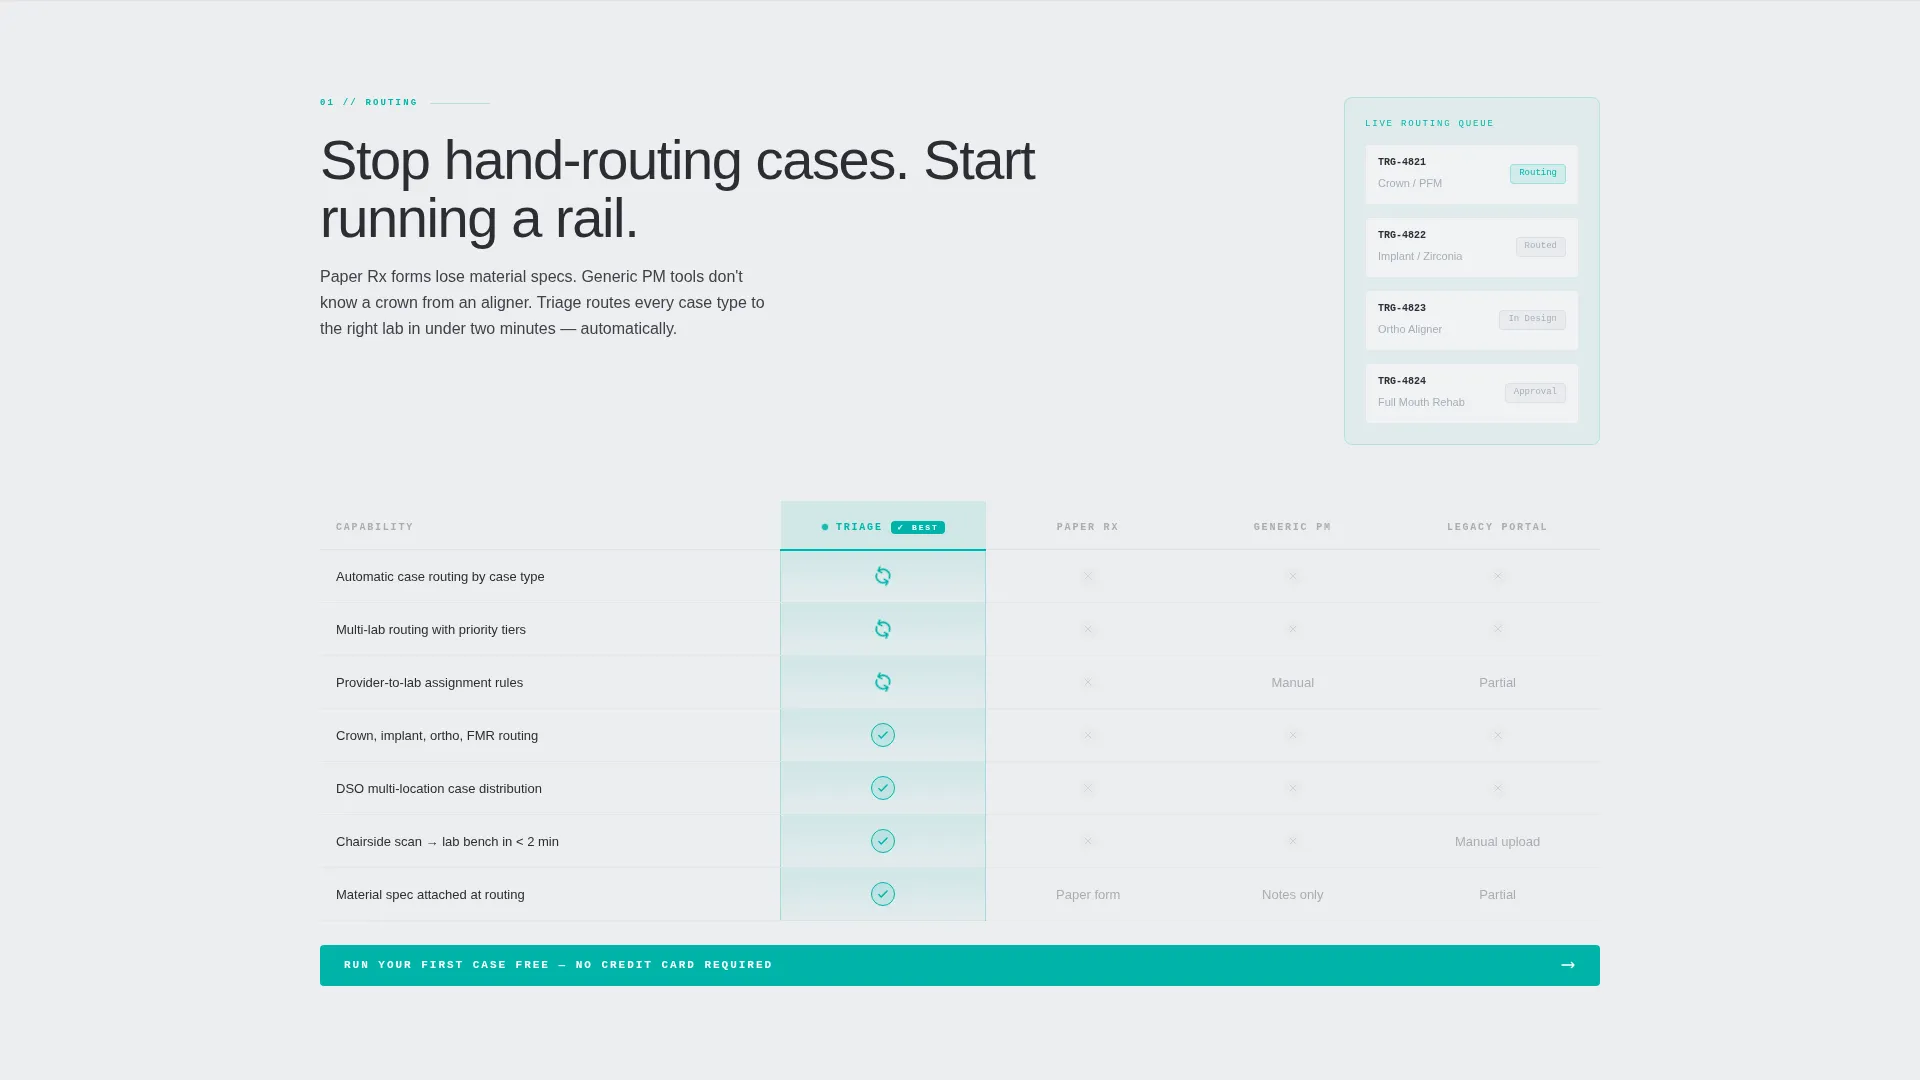Click the Best badge next to Triage

click(x=918, y=527)
